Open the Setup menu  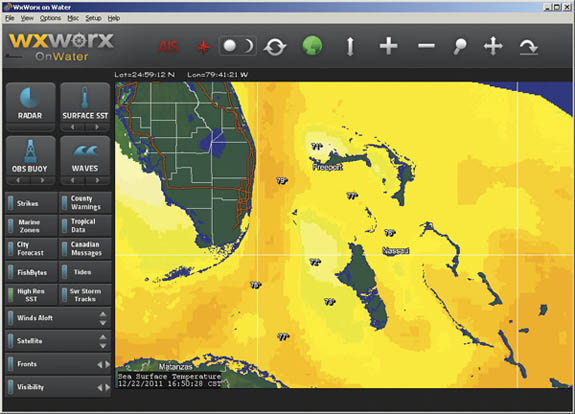93,18
